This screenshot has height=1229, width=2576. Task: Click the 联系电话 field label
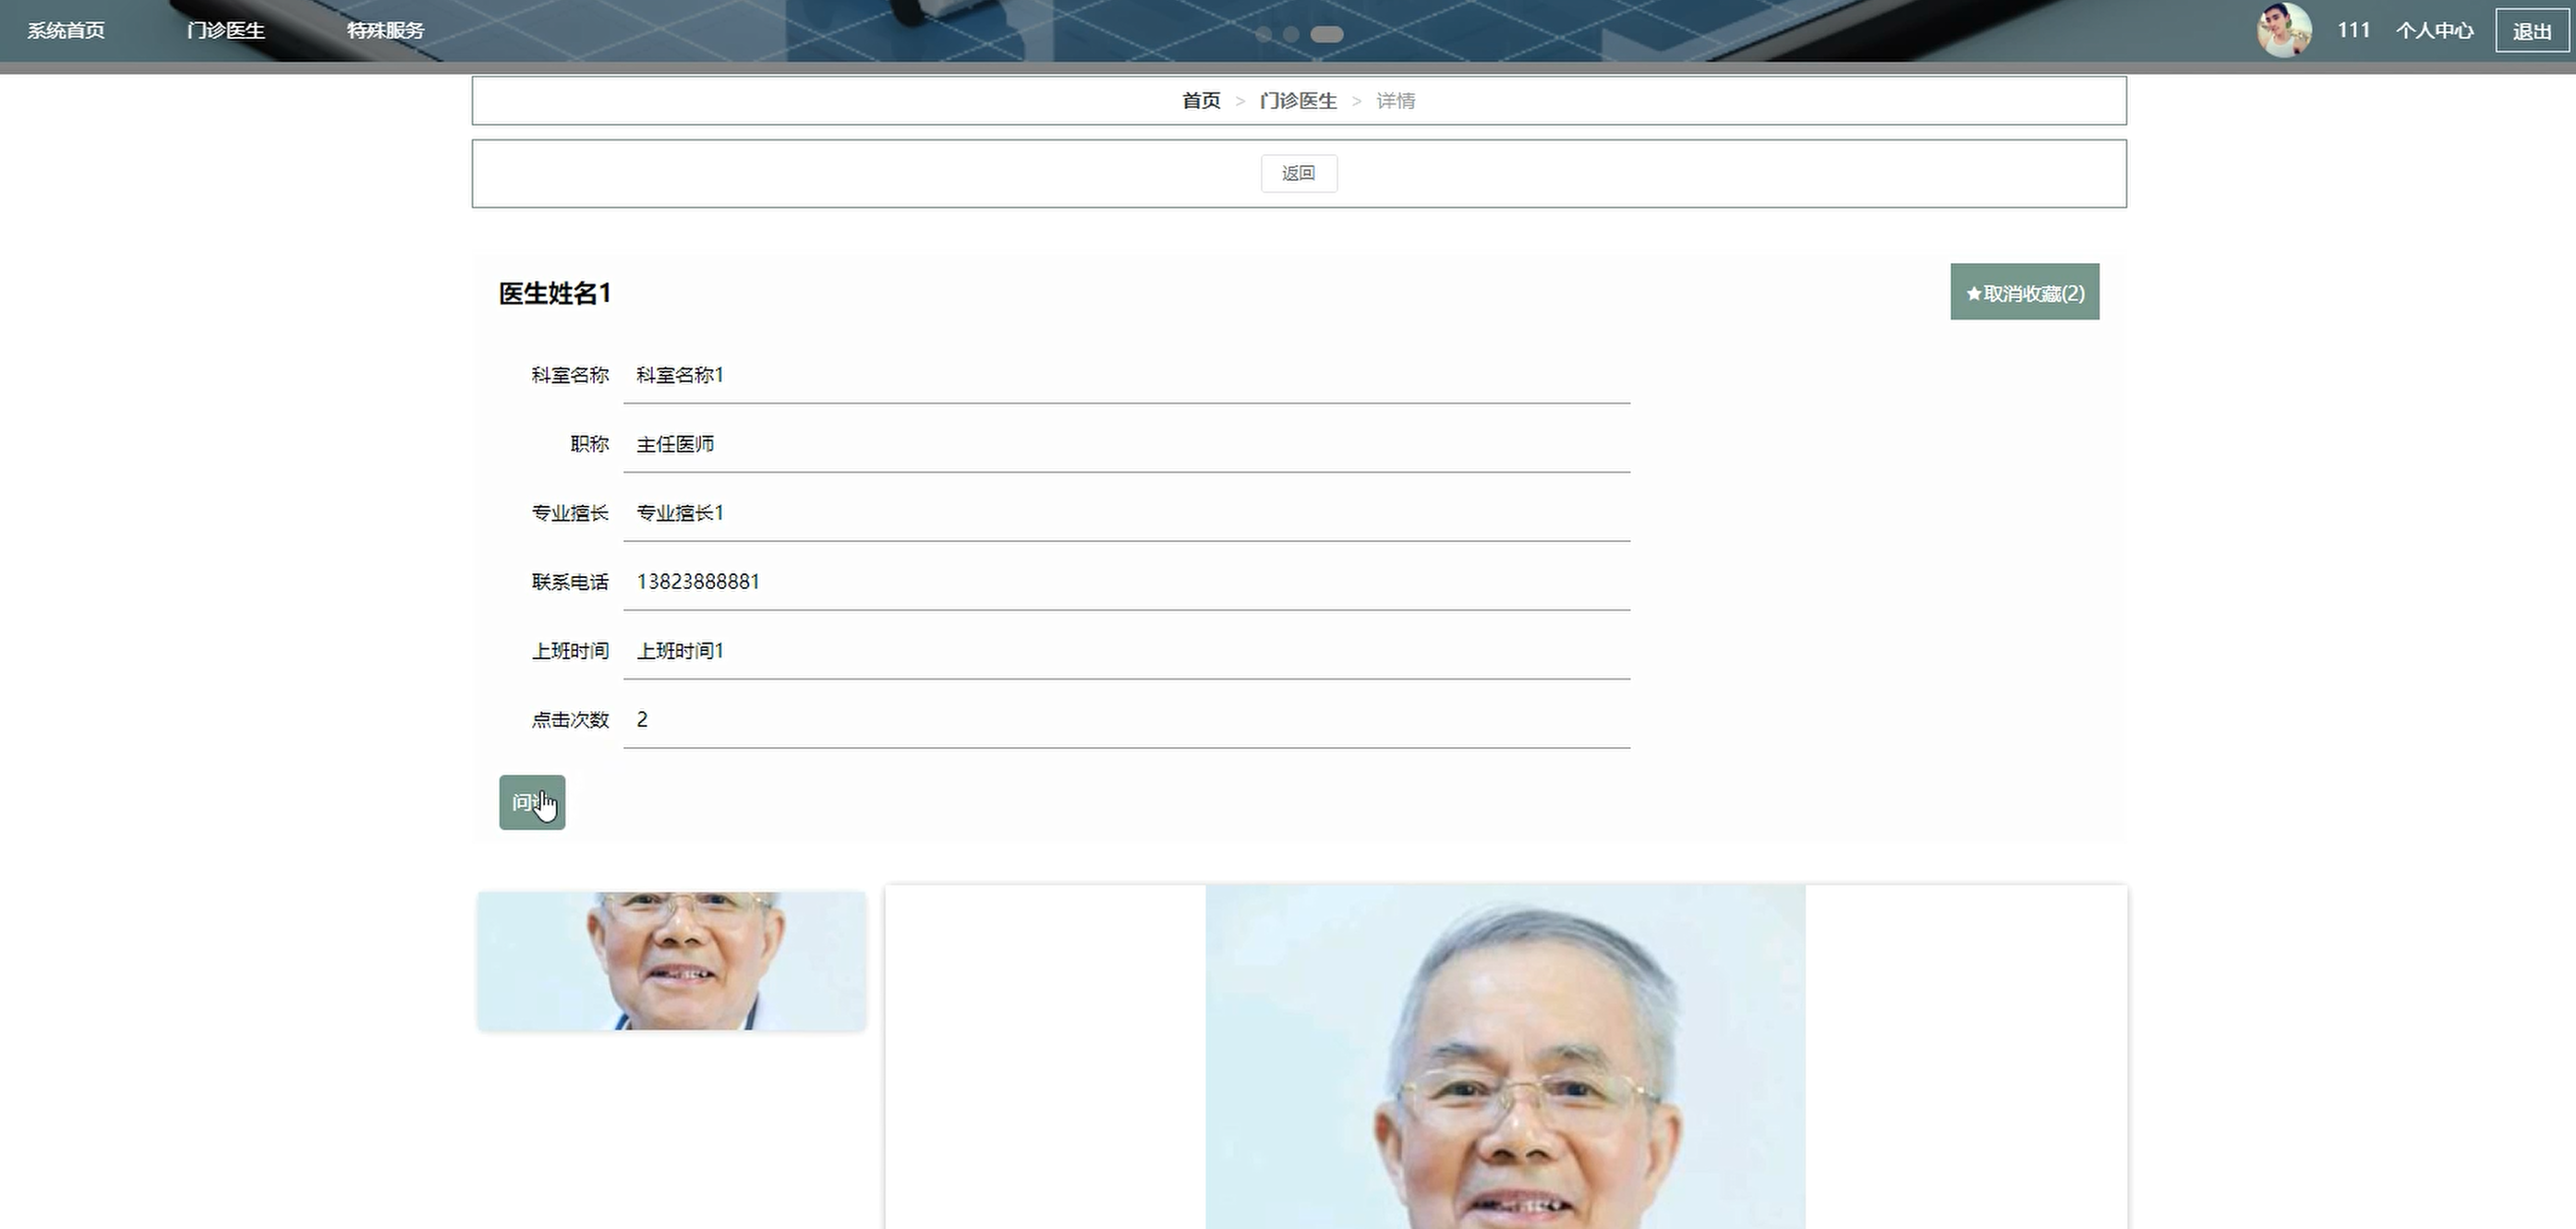click(x=570, y=582)
